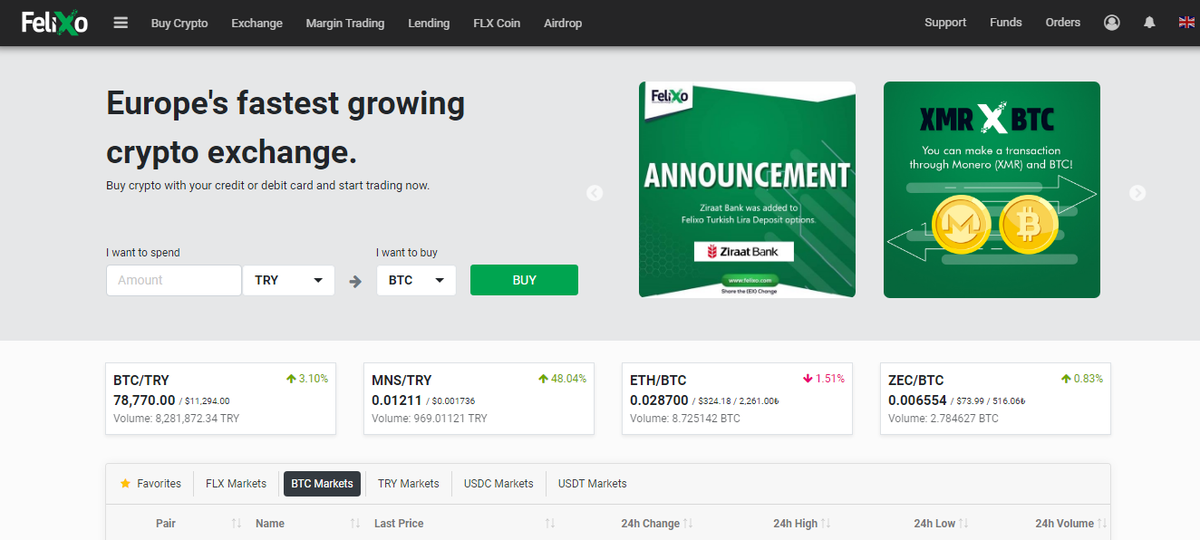Sort by 24h Change sort icon
The width and height of the screenshot is (1200, 540).
coord(688,523)
